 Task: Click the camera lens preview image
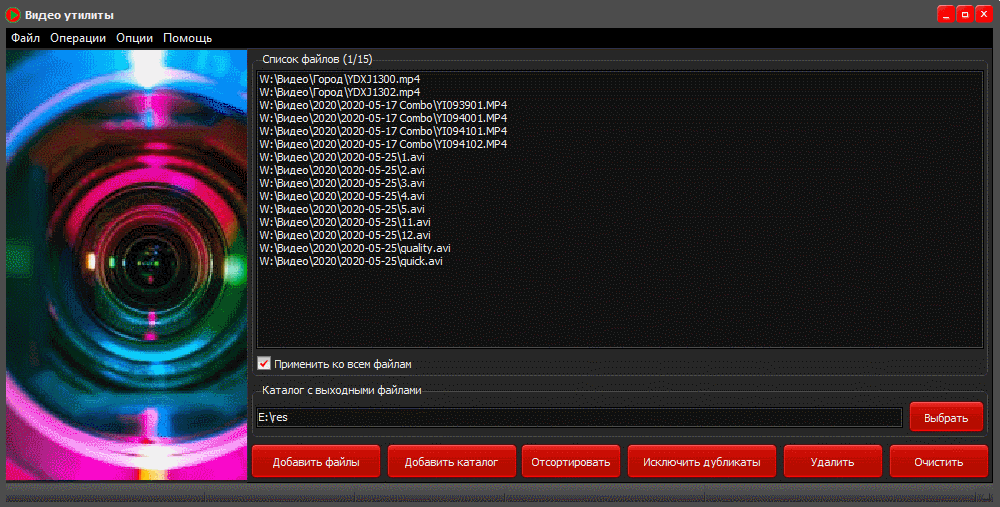click(x=126, y=265)
